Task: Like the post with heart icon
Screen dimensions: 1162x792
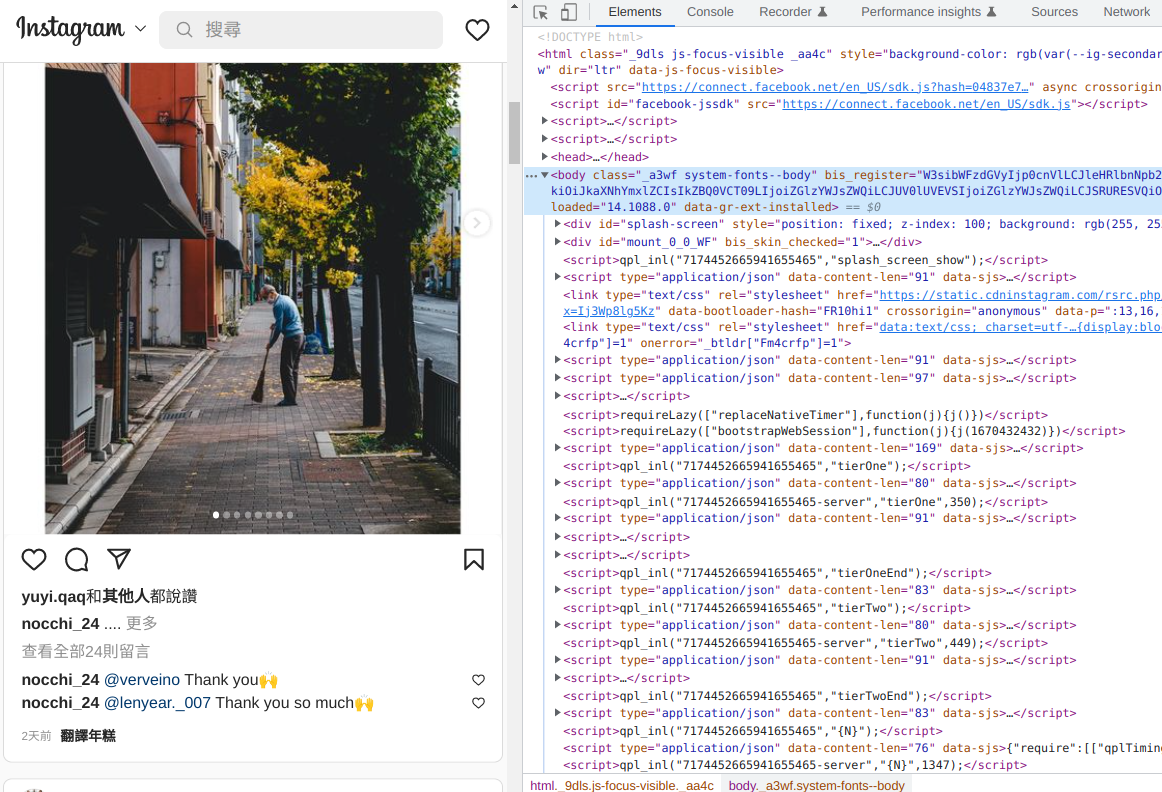Action: (x=34, y=560)
